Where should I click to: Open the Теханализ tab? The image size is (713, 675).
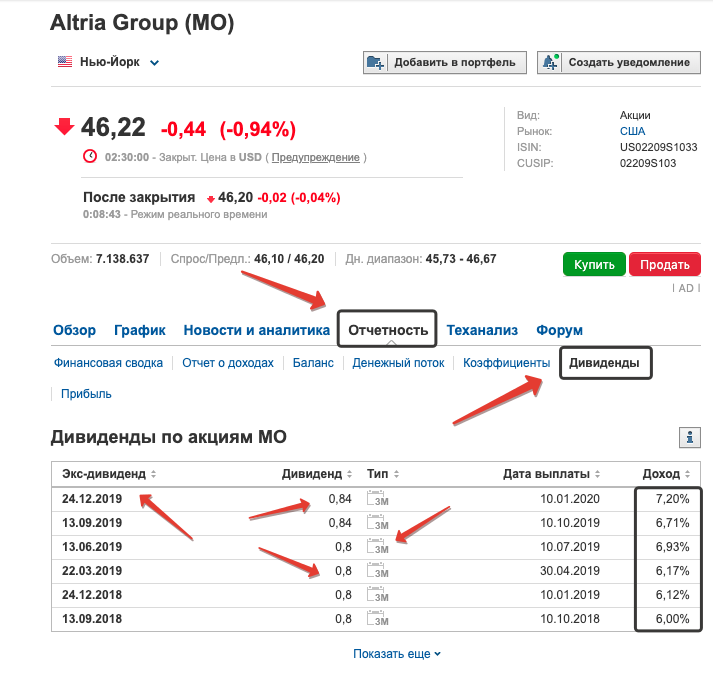point(482,330)
